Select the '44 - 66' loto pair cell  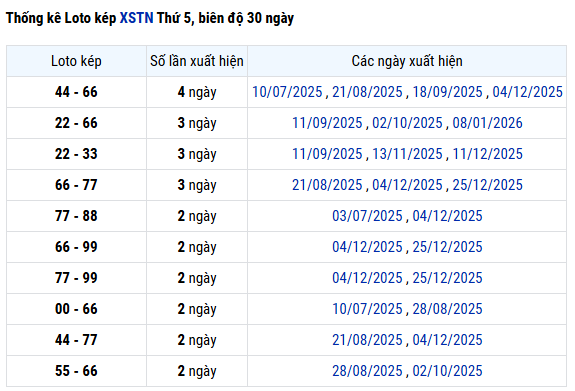(x=76, y=92)
